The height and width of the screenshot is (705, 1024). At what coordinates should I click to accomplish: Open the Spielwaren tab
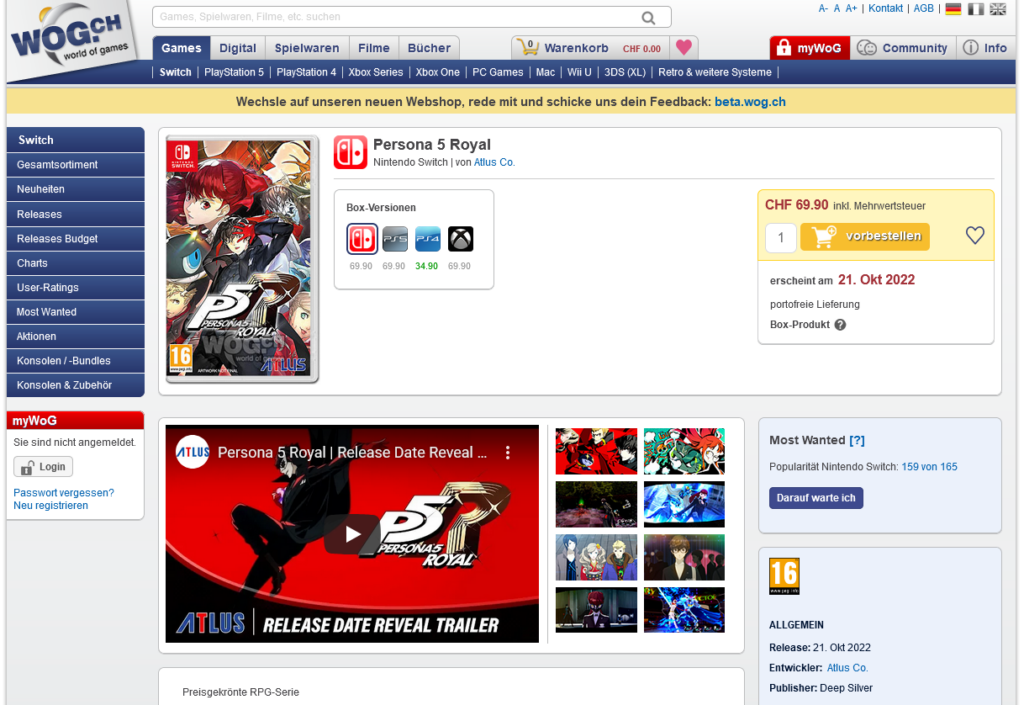click(307, 48)
